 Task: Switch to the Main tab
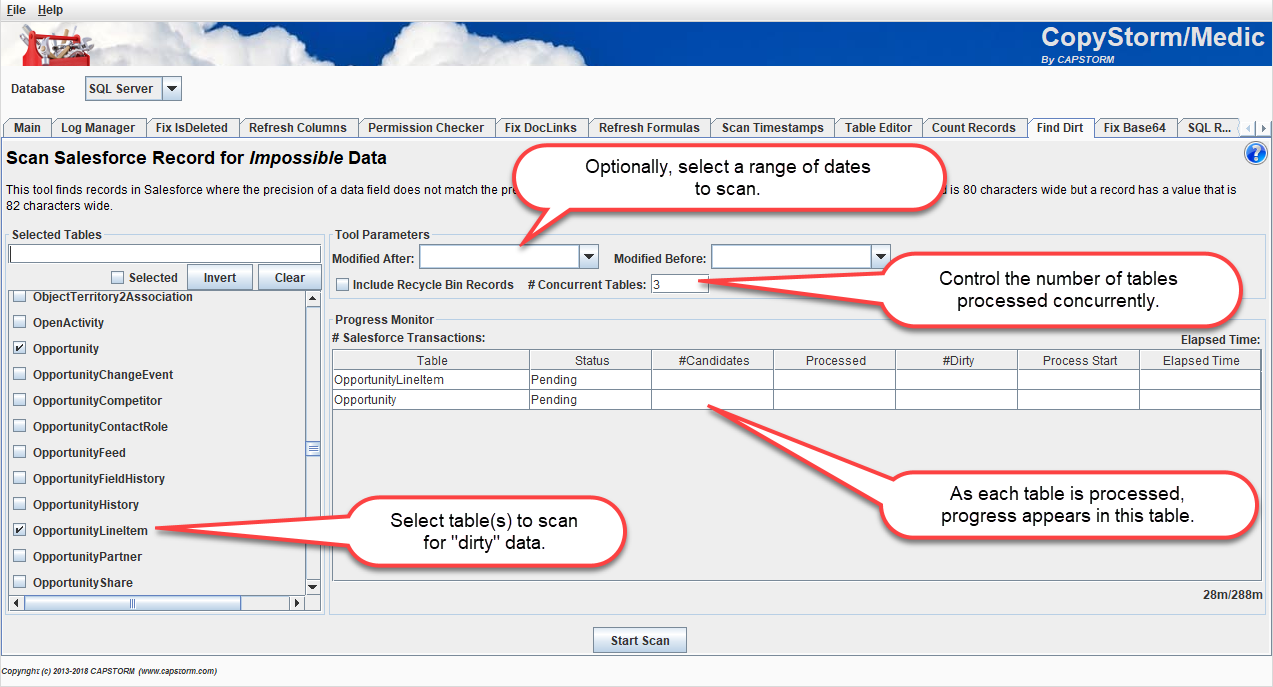(x=27, y=128)
